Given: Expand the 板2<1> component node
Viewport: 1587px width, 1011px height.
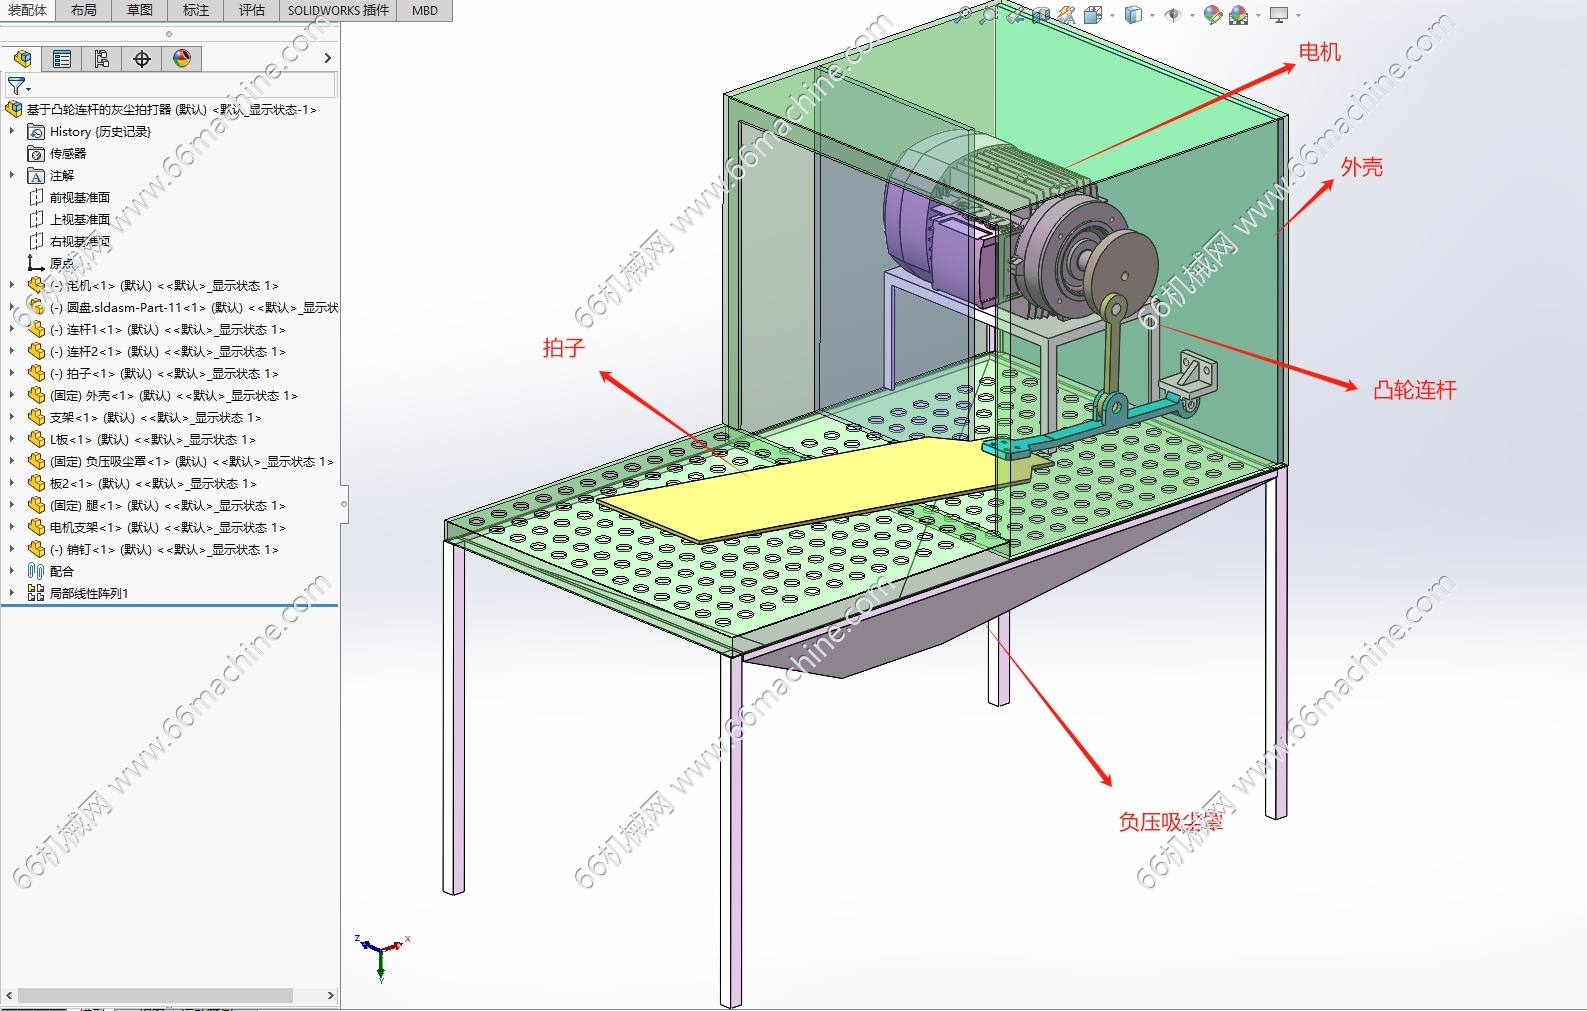Looking at the screenshot, I should pyautogui.click(x=12, y=483).
